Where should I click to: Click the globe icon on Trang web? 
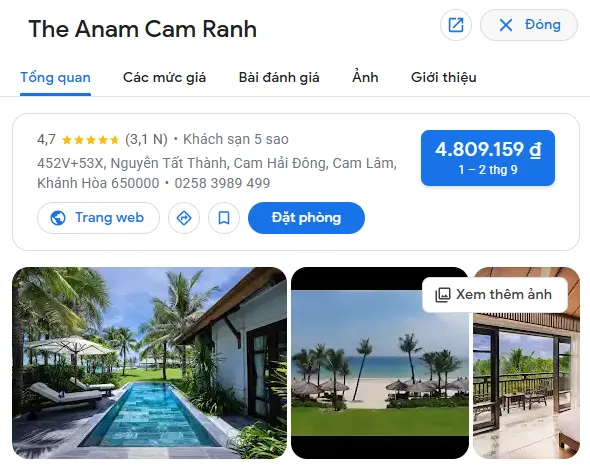58,218
